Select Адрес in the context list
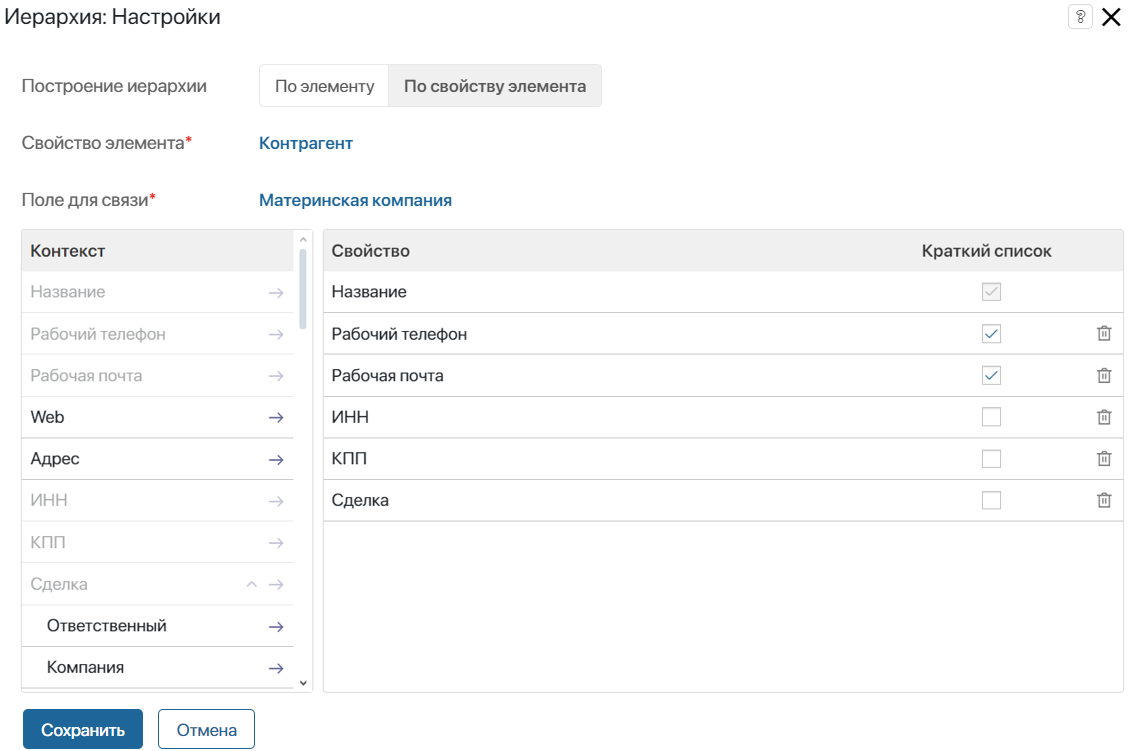The width and height of the screenshot is (1134, 751). (x=157, y=459)
